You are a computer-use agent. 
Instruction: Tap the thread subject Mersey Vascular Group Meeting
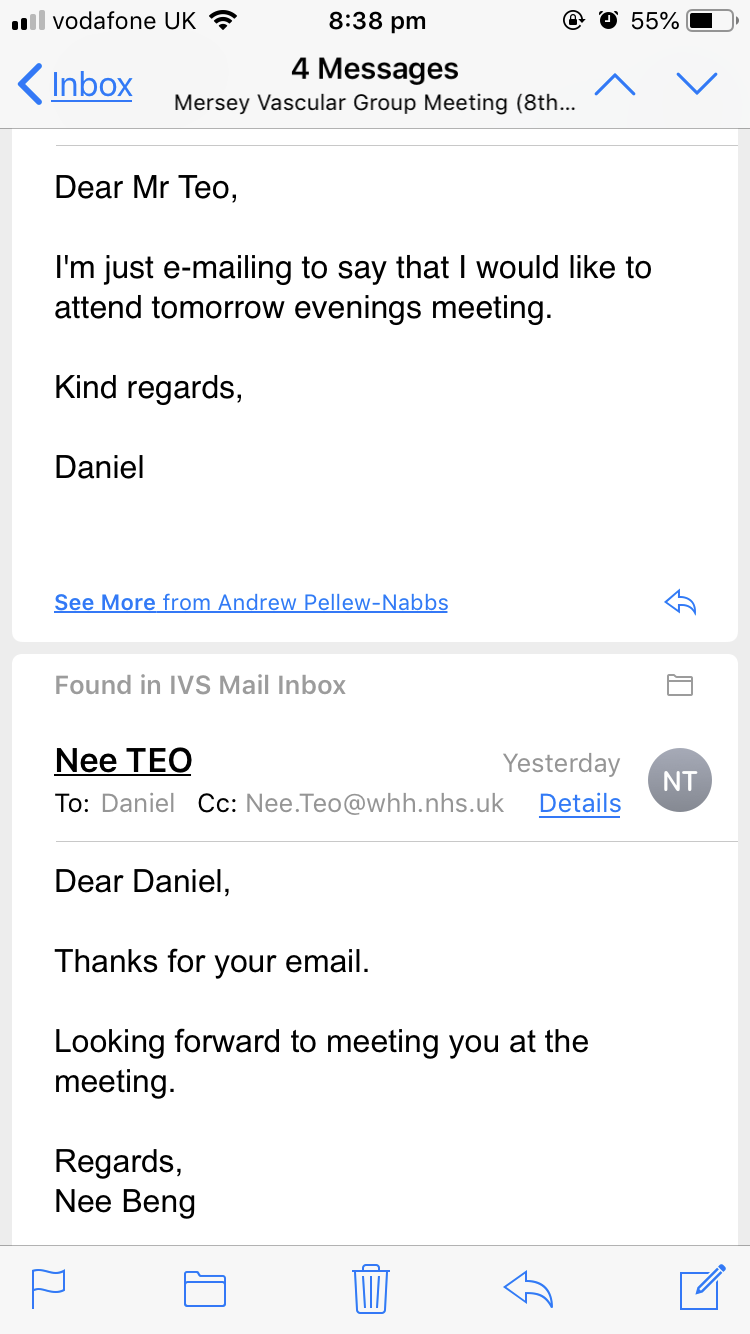coord(375,103)
